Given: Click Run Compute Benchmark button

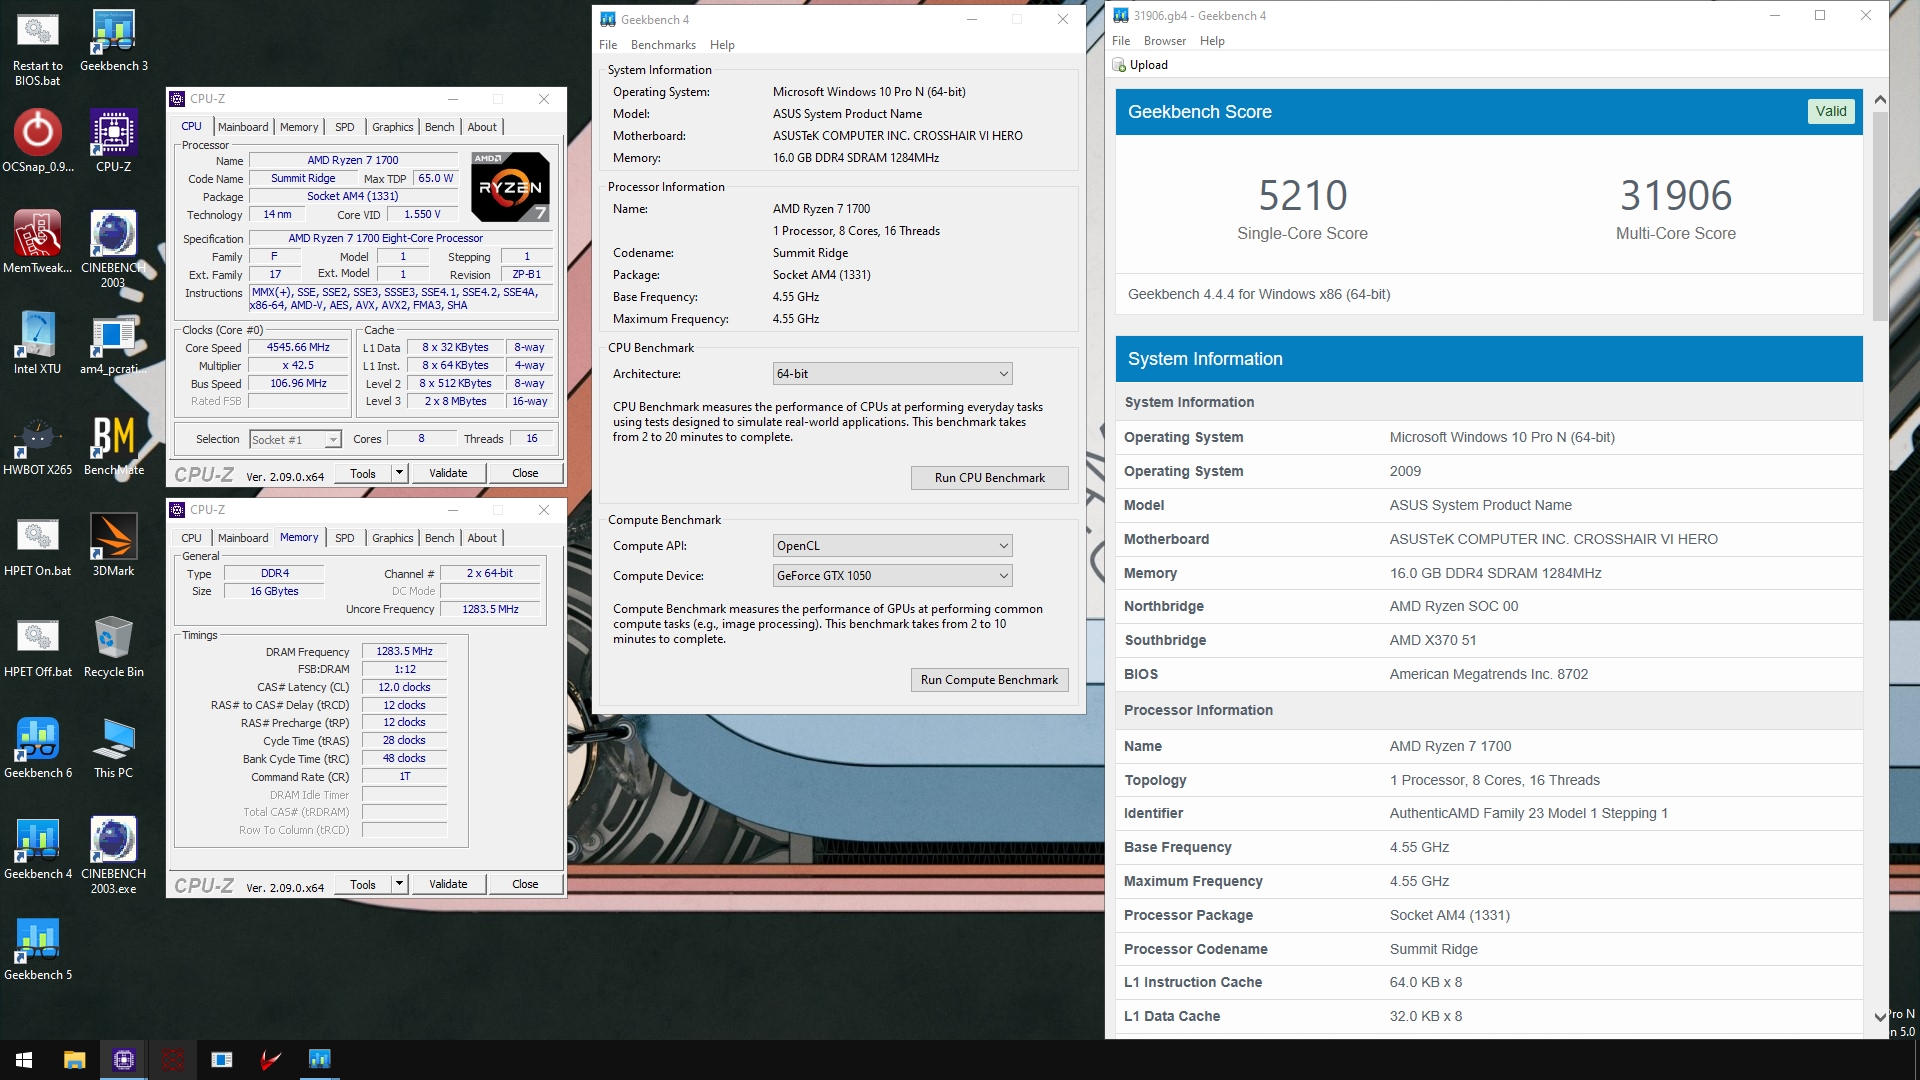Looking at the screenshot, I should pos(989,680).
